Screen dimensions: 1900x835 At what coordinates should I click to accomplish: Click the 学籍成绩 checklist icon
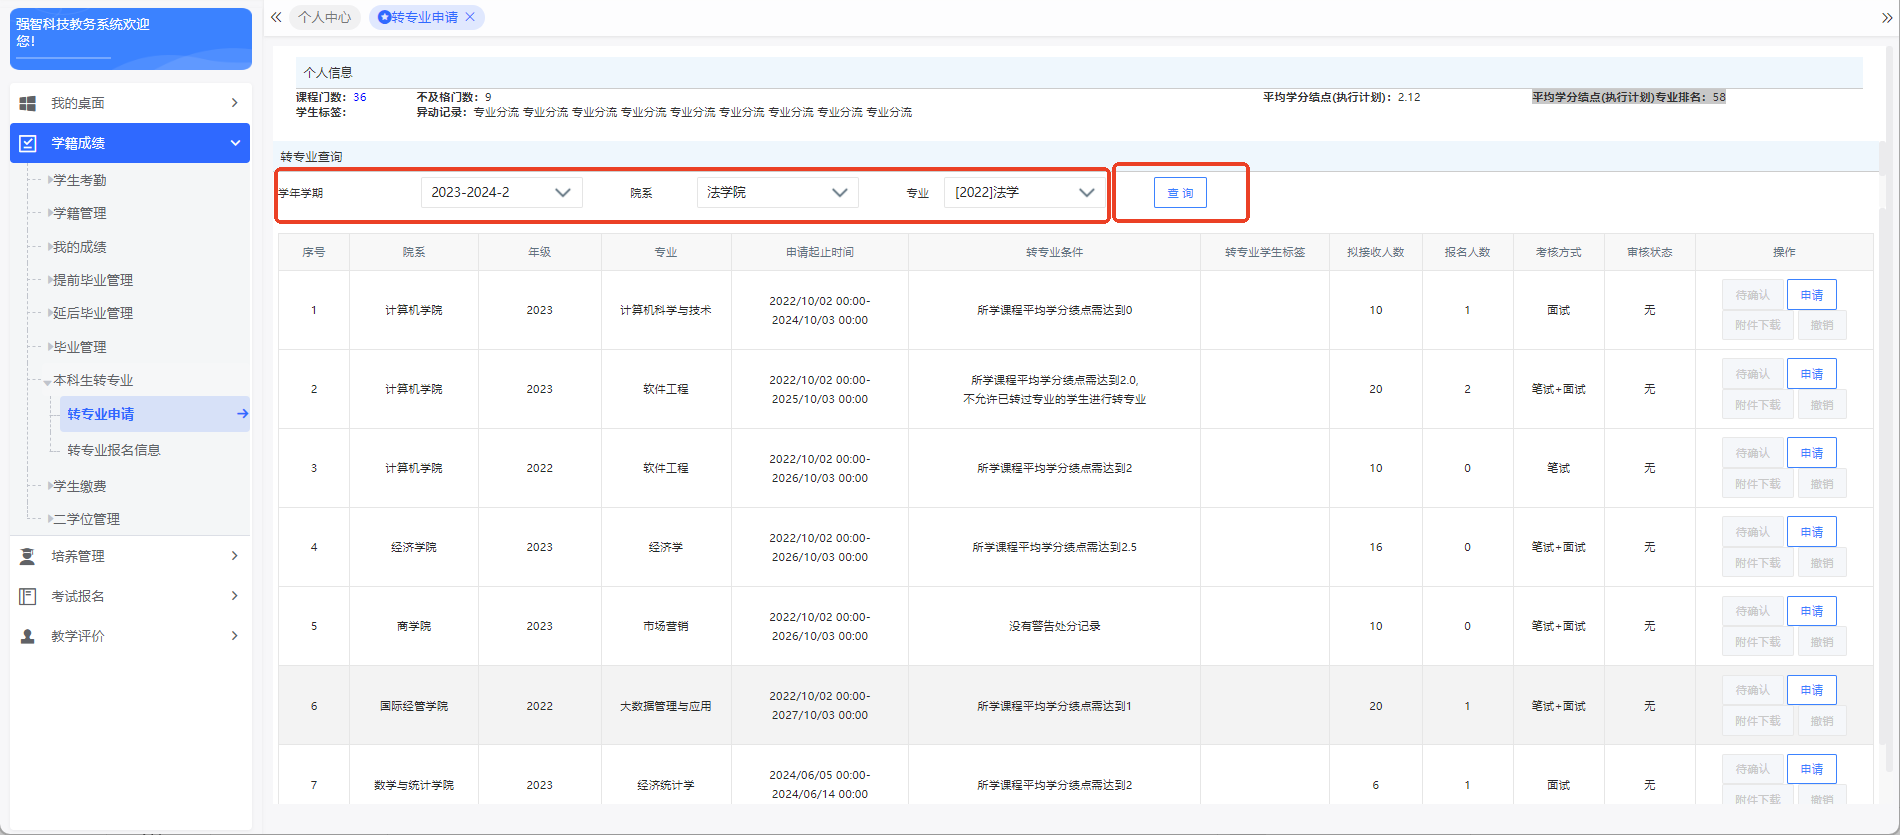[x=28, y=143]
